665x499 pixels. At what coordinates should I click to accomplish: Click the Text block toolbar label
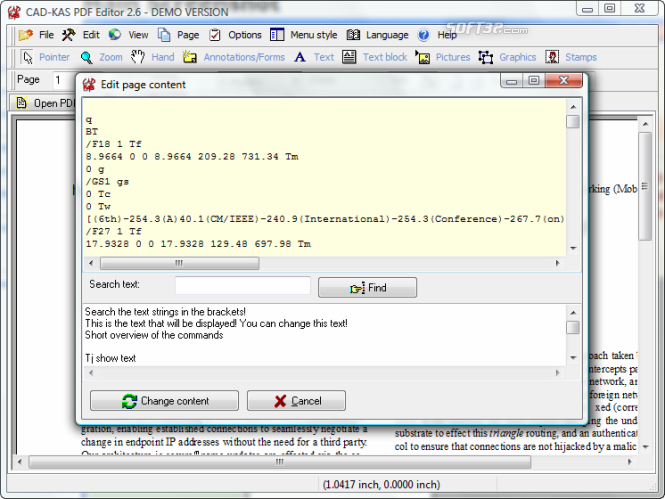click(x=385, y=57)
